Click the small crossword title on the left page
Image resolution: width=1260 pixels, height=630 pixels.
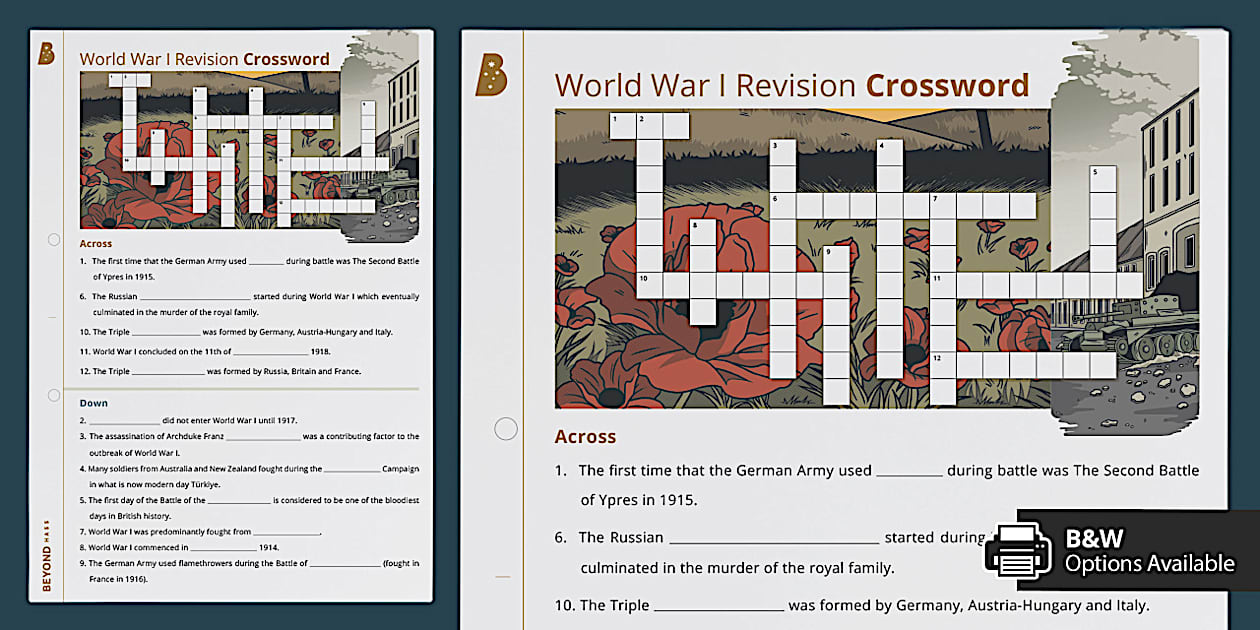pos(204,59)
